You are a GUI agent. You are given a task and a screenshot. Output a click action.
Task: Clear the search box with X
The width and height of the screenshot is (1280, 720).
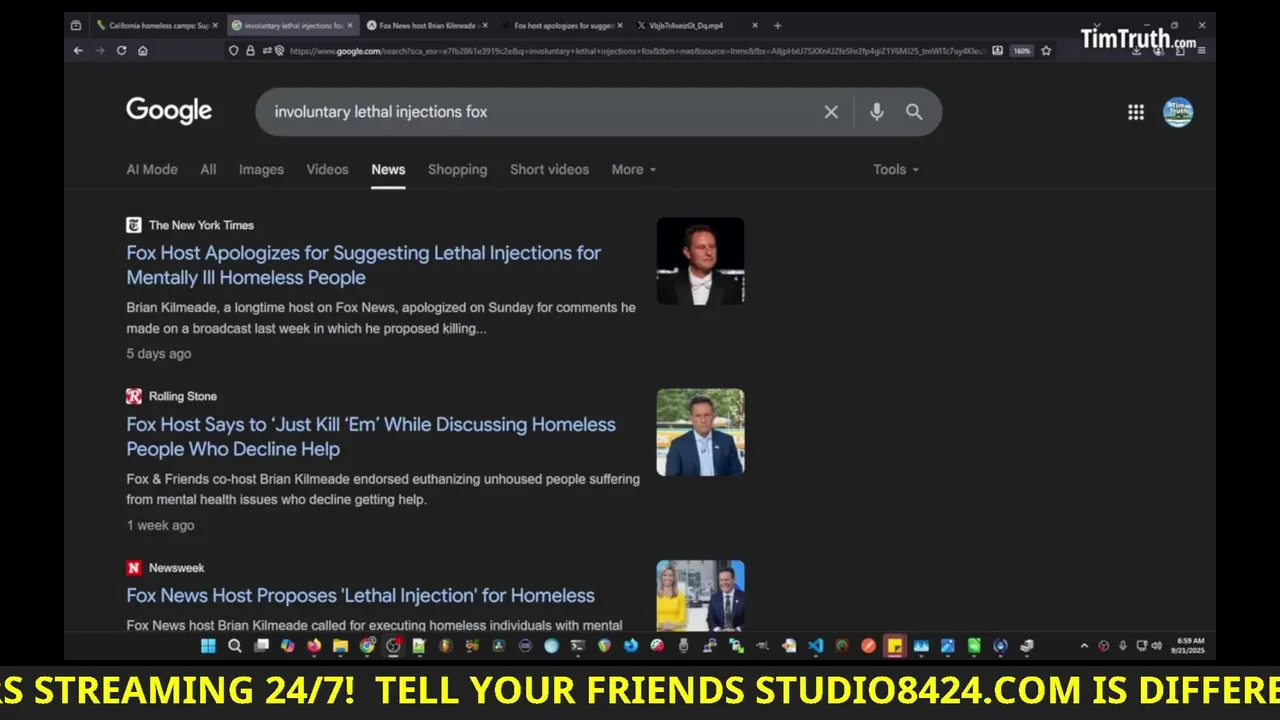tap(831, 112)
